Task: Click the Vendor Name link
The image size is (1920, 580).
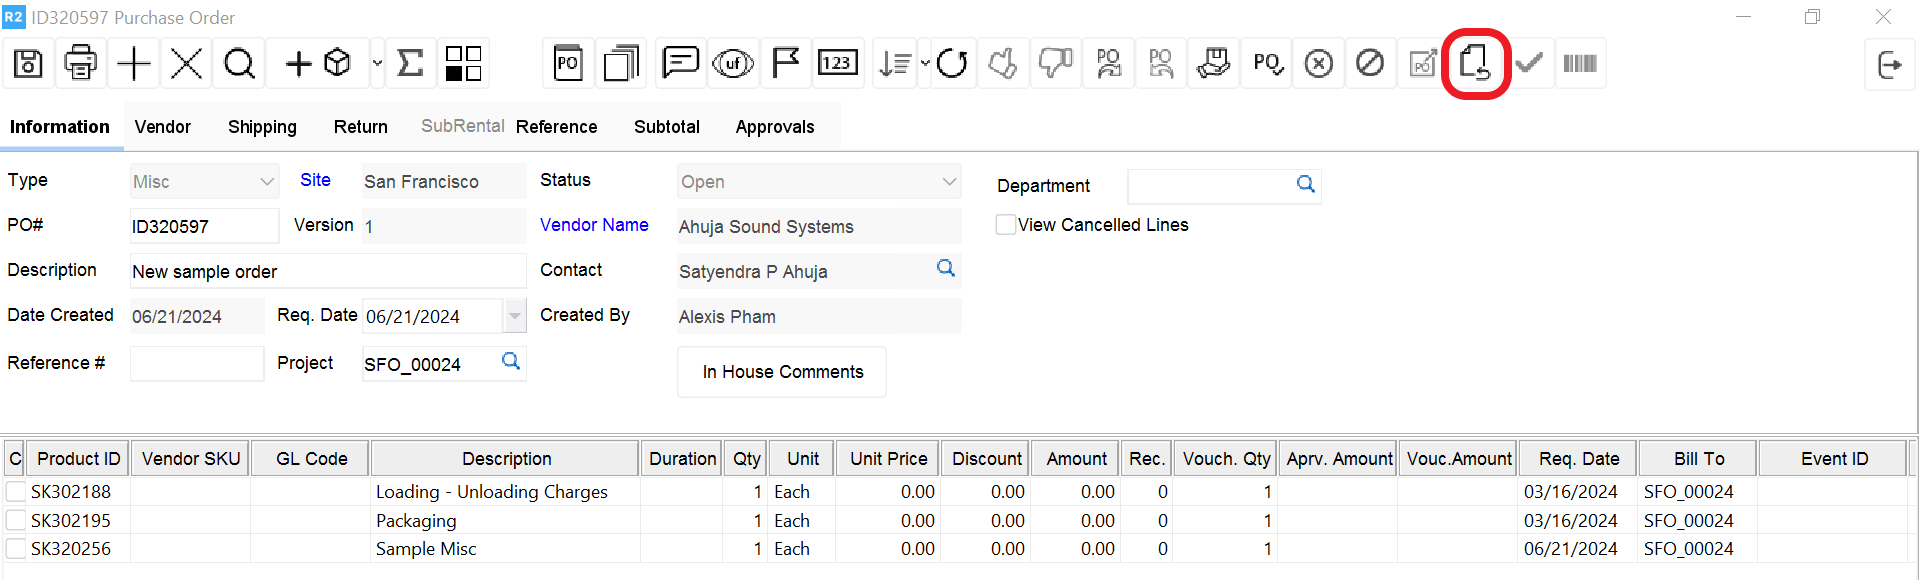Action: click(594, 225)
